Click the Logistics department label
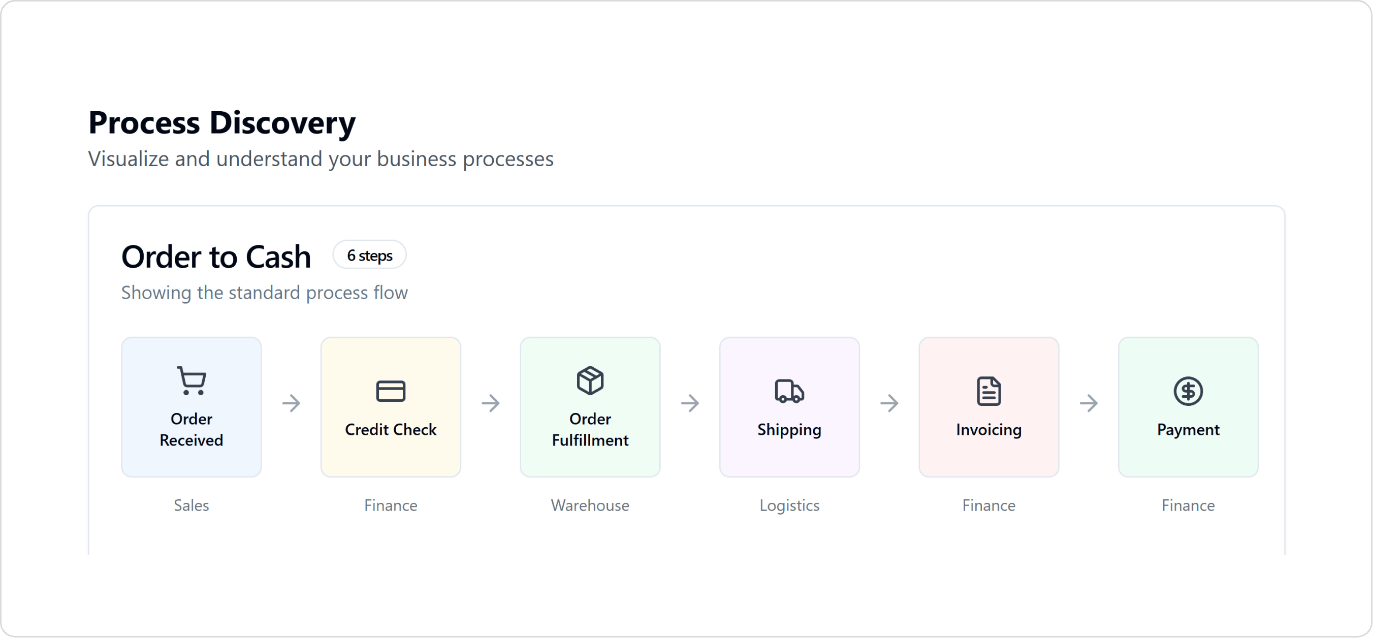The width and height of the screenshot is (1373, 638). click(x=789, y=506)
